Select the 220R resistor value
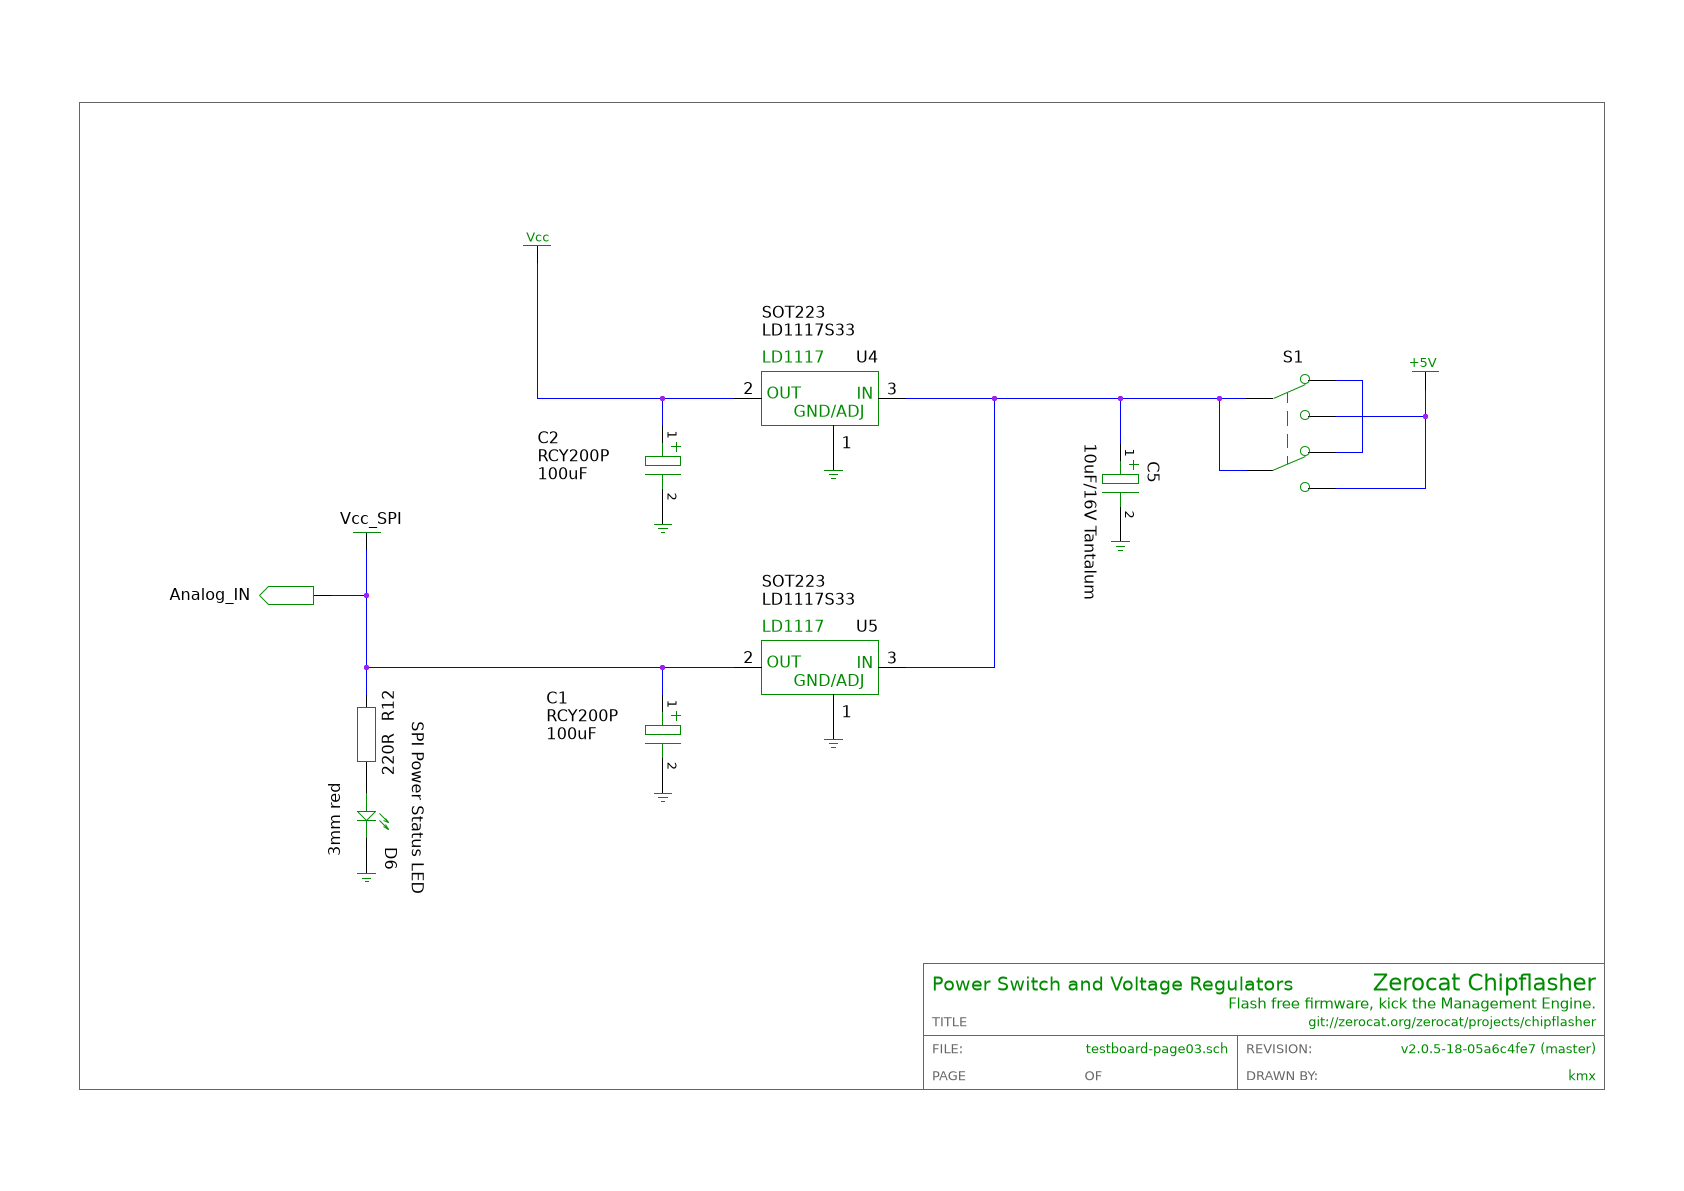This screenshot has height=1191, width=1684. tap(388, 754)
